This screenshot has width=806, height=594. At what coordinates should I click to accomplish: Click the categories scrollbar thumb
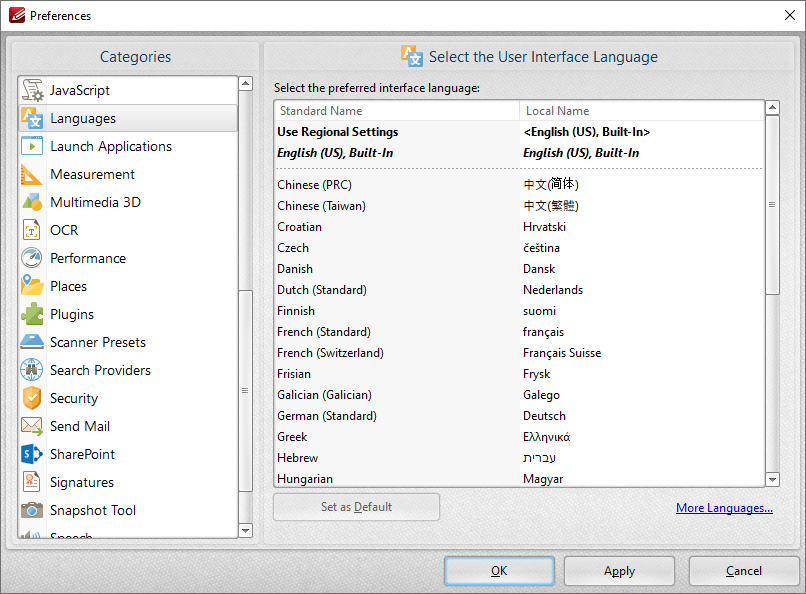pos(246,391)
